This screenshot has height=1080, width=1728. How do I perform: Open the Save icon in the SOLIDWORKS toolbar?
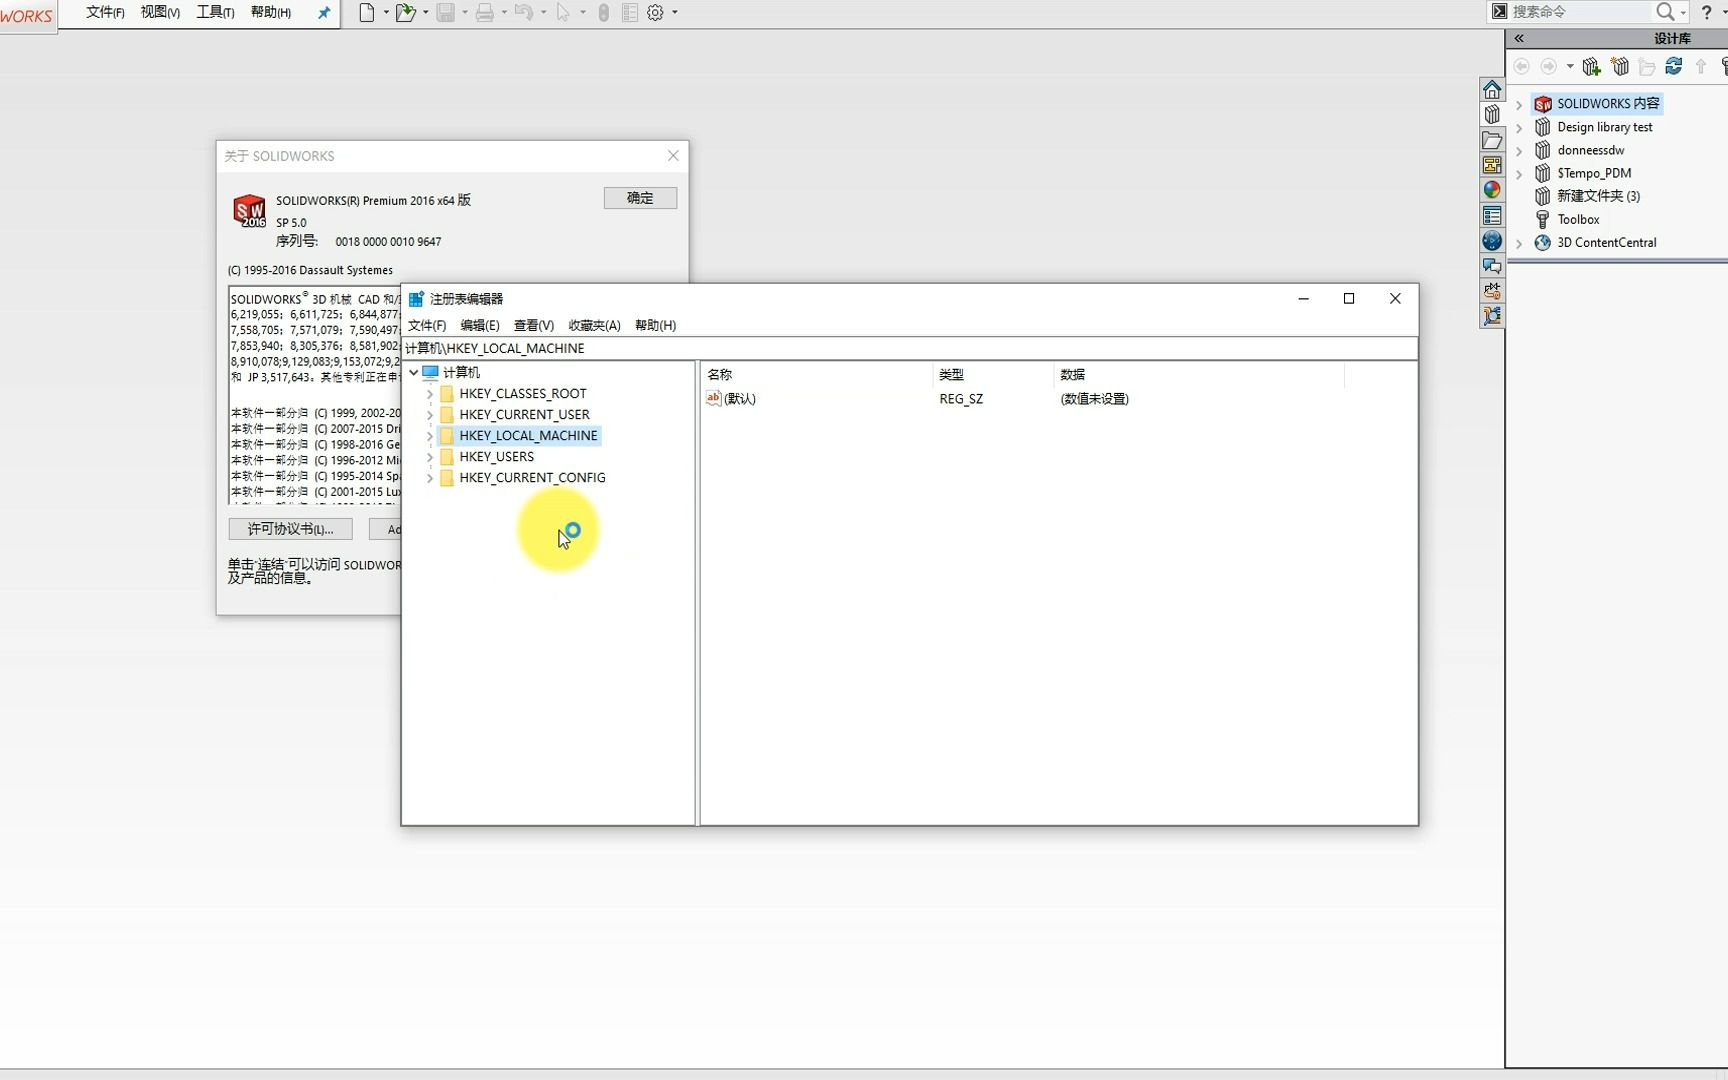click(446, 13)
